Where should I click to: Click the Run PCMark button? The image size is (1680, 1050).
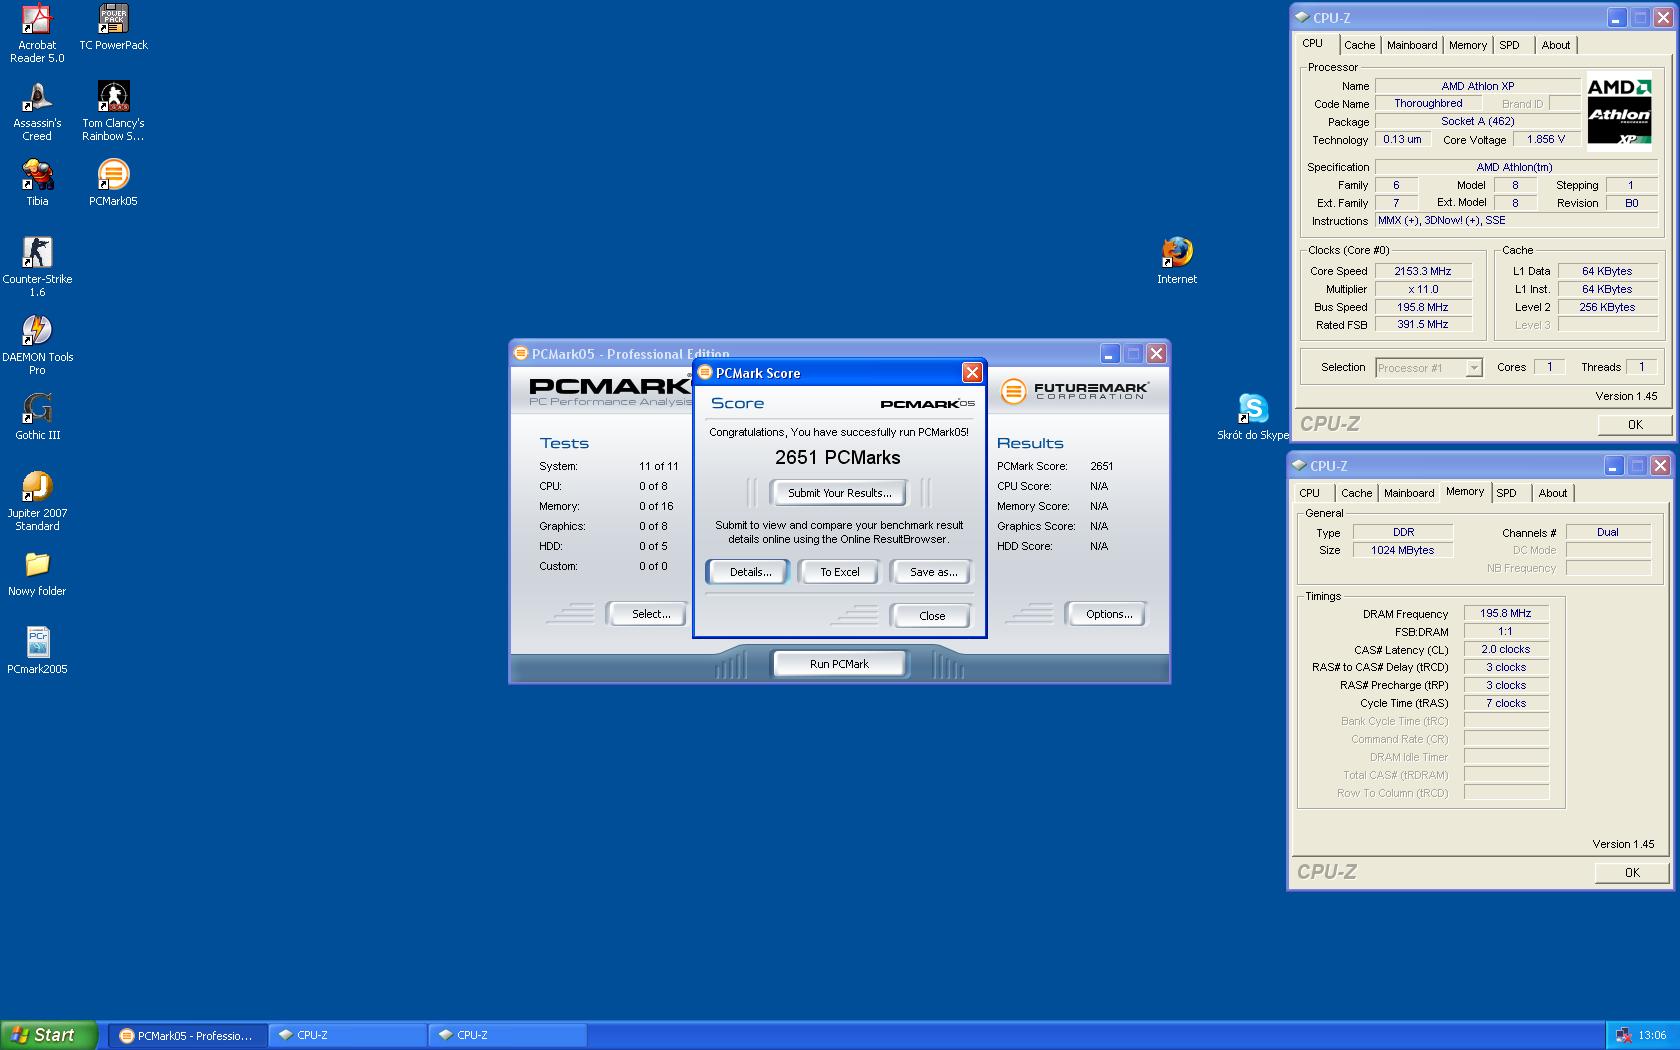[x=839, y=664]
